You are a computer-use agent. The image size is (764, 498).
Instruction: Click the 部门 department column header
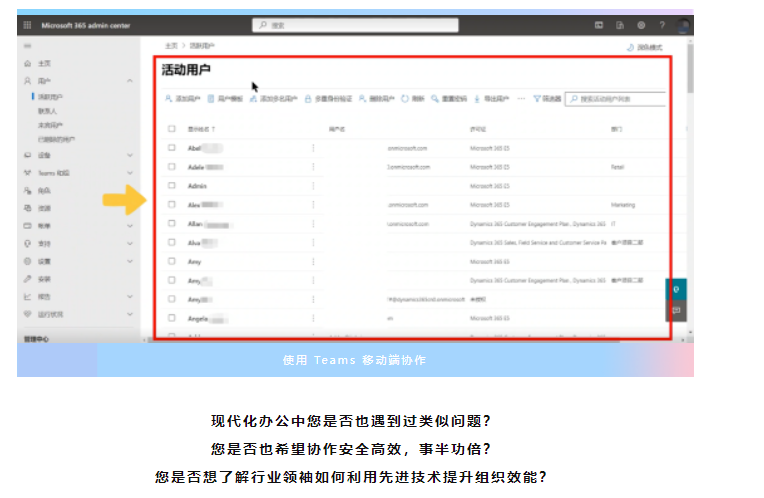click(x=616, y=129)
